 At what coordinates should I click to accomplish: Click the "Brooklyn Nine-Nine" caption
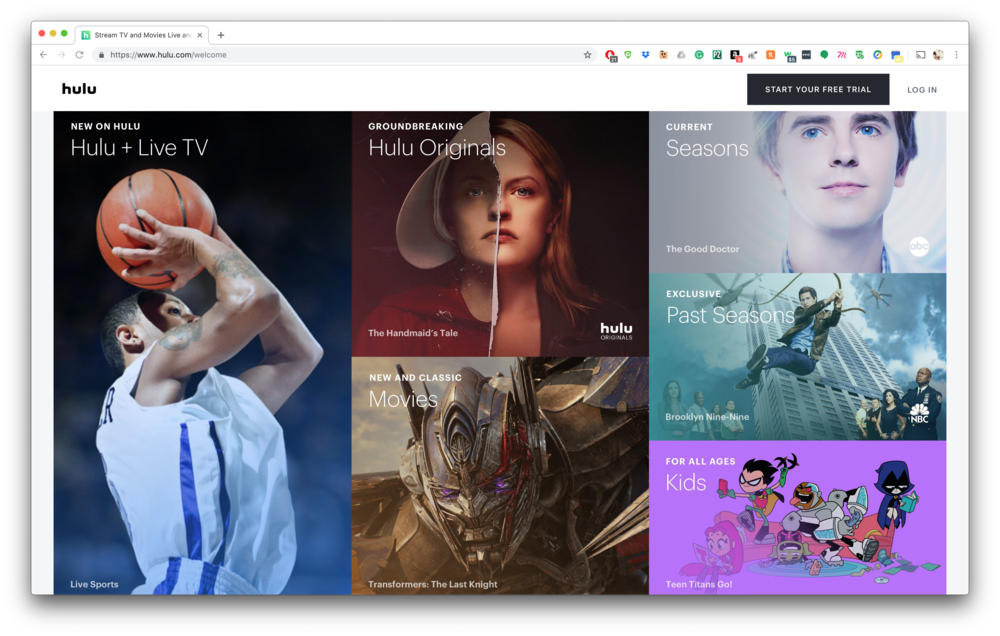(707, 417)
